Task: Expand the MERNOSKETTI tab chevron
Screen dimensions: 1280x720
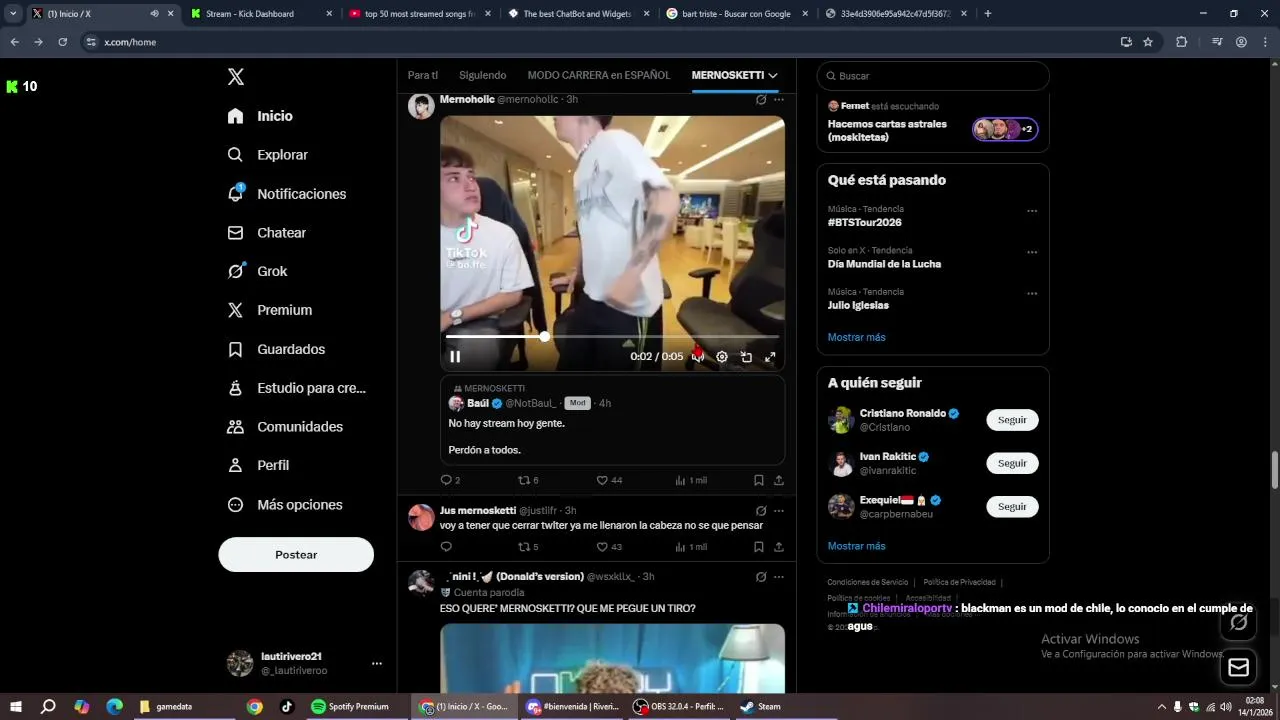Action: pyautogui.click(x=773, y=75)
